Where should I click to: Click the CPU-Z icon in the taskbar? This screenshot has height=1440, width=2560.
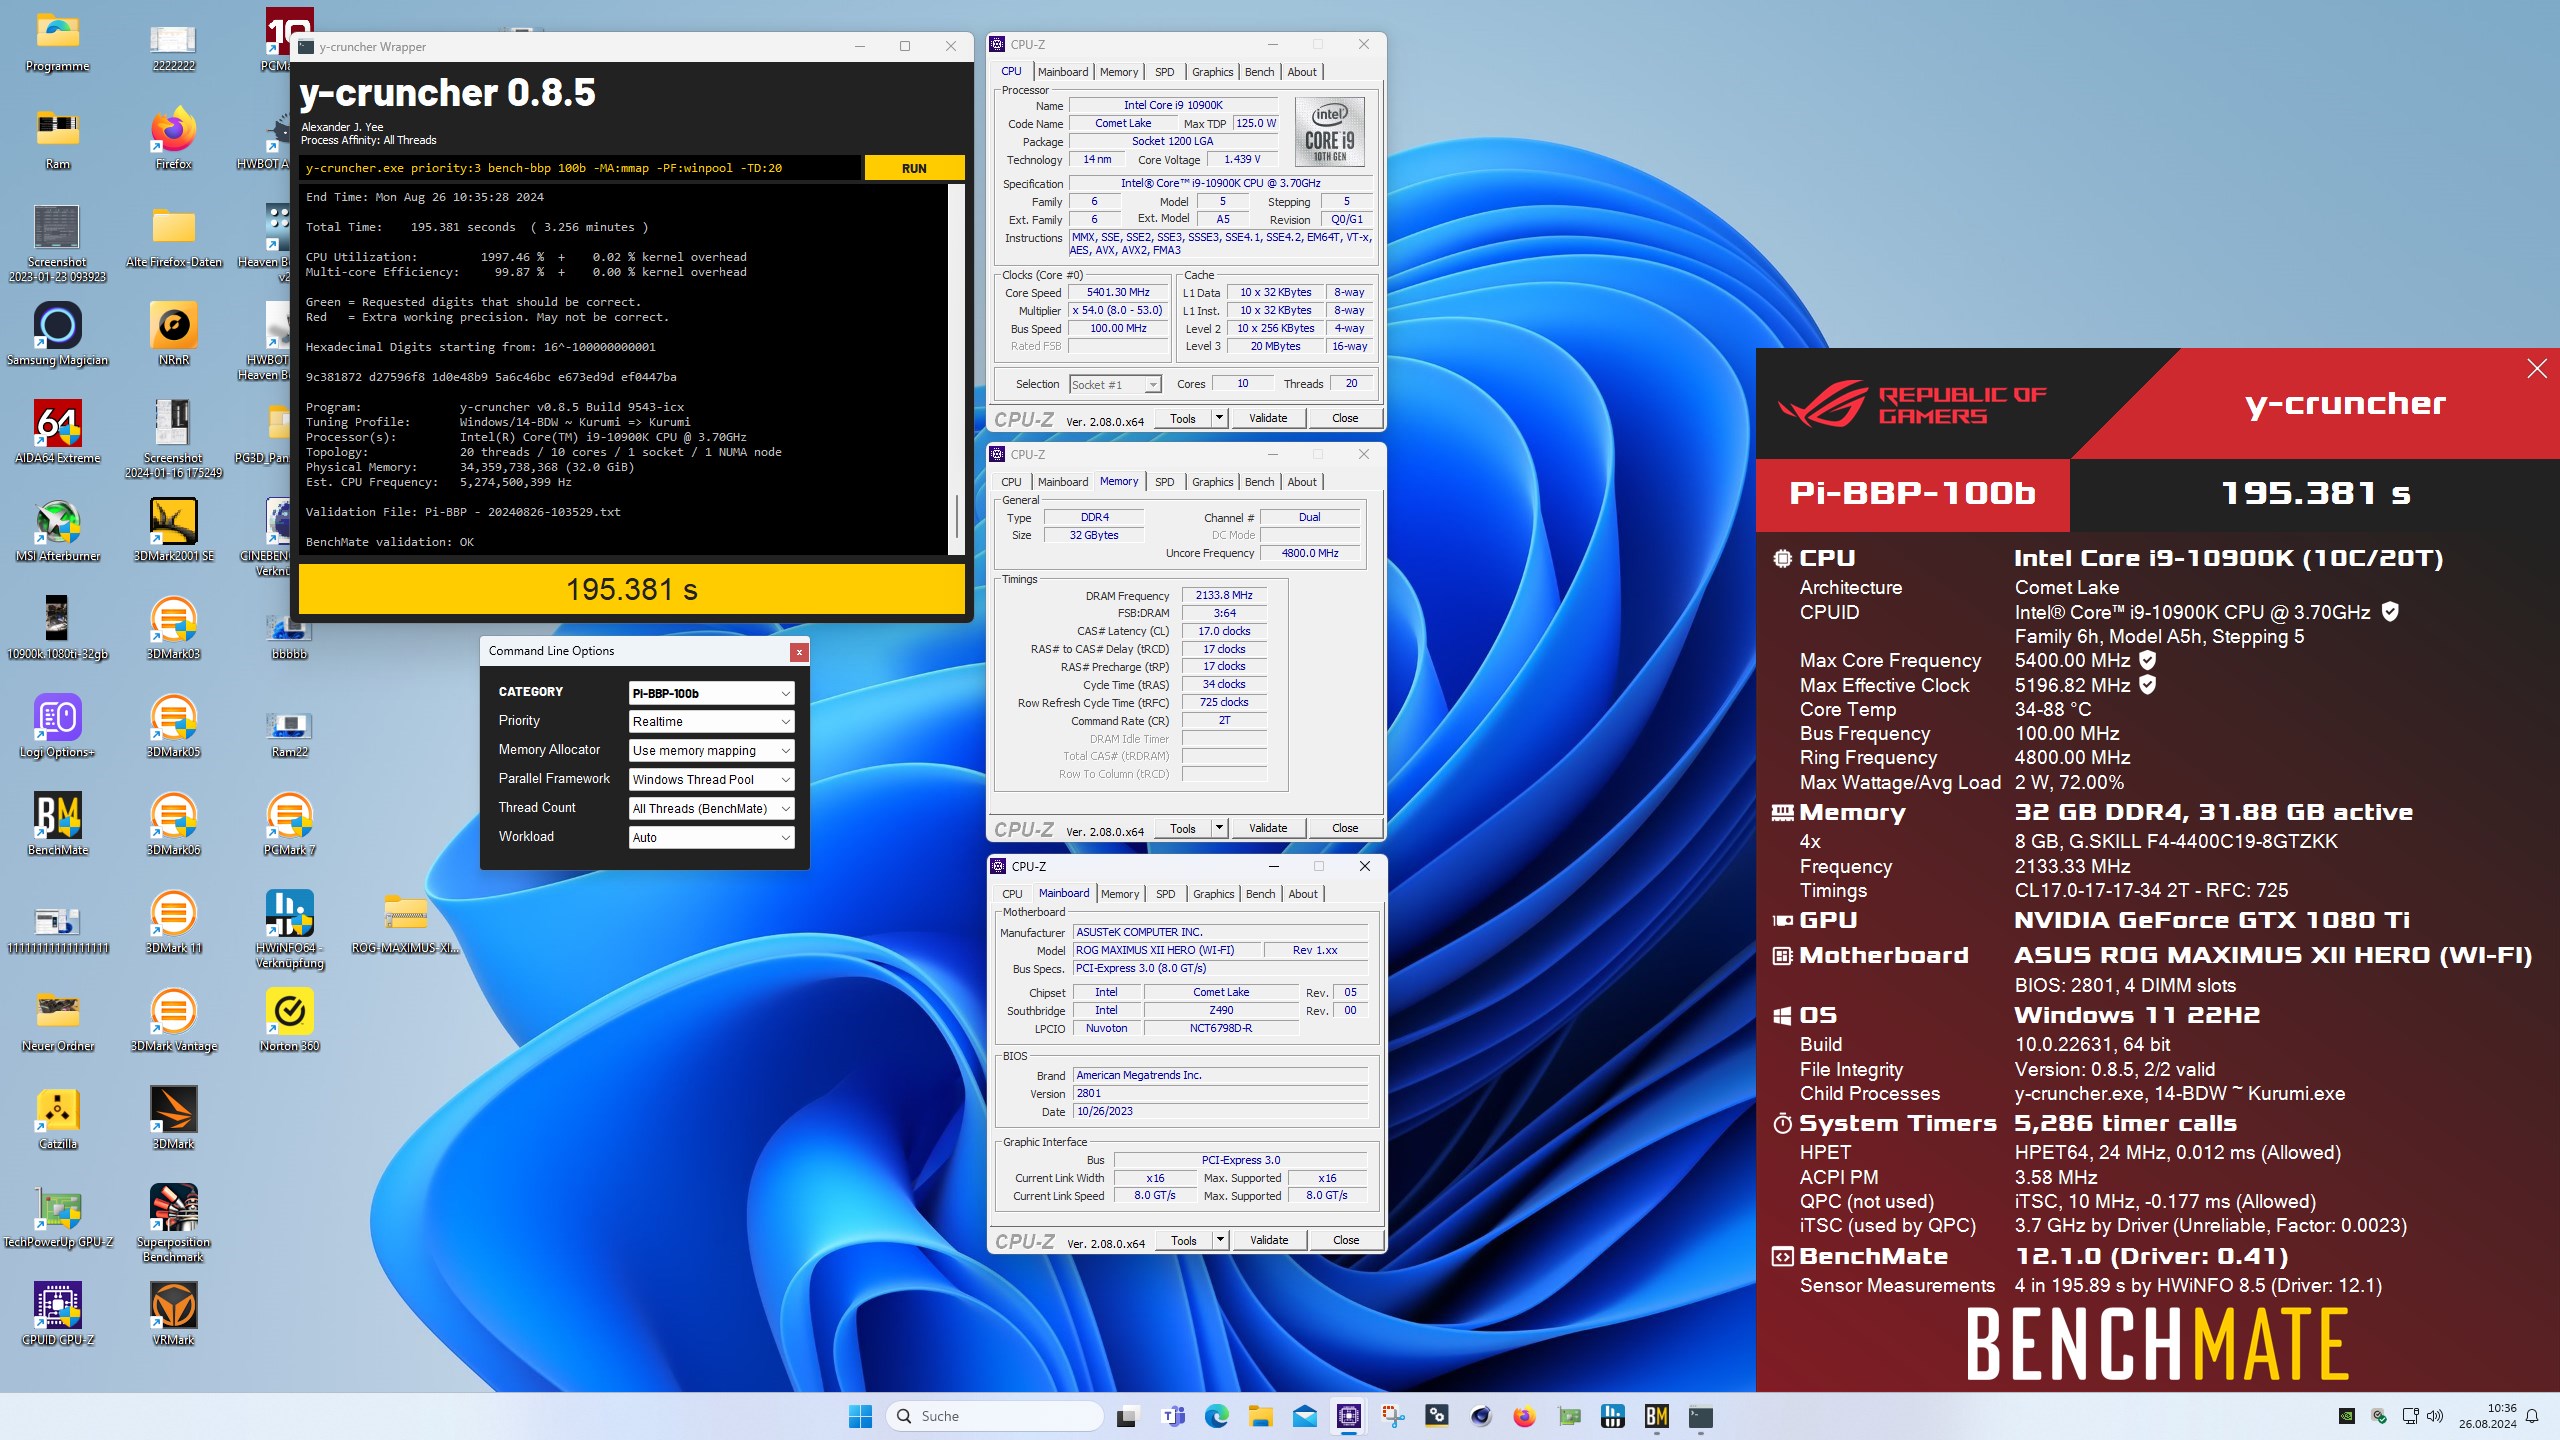click(1349, 1416)
